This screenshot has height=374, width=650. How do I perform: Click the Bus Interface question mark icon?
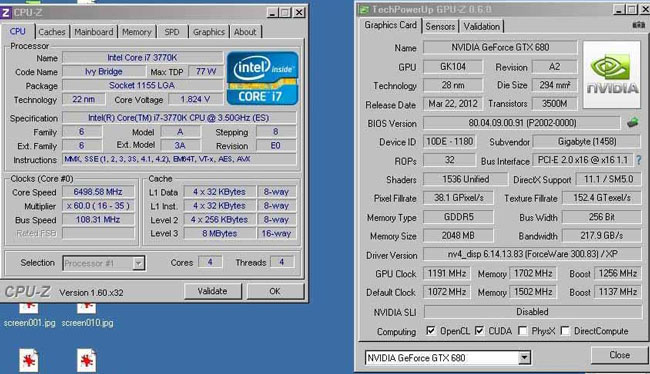(x=639, y=160)
